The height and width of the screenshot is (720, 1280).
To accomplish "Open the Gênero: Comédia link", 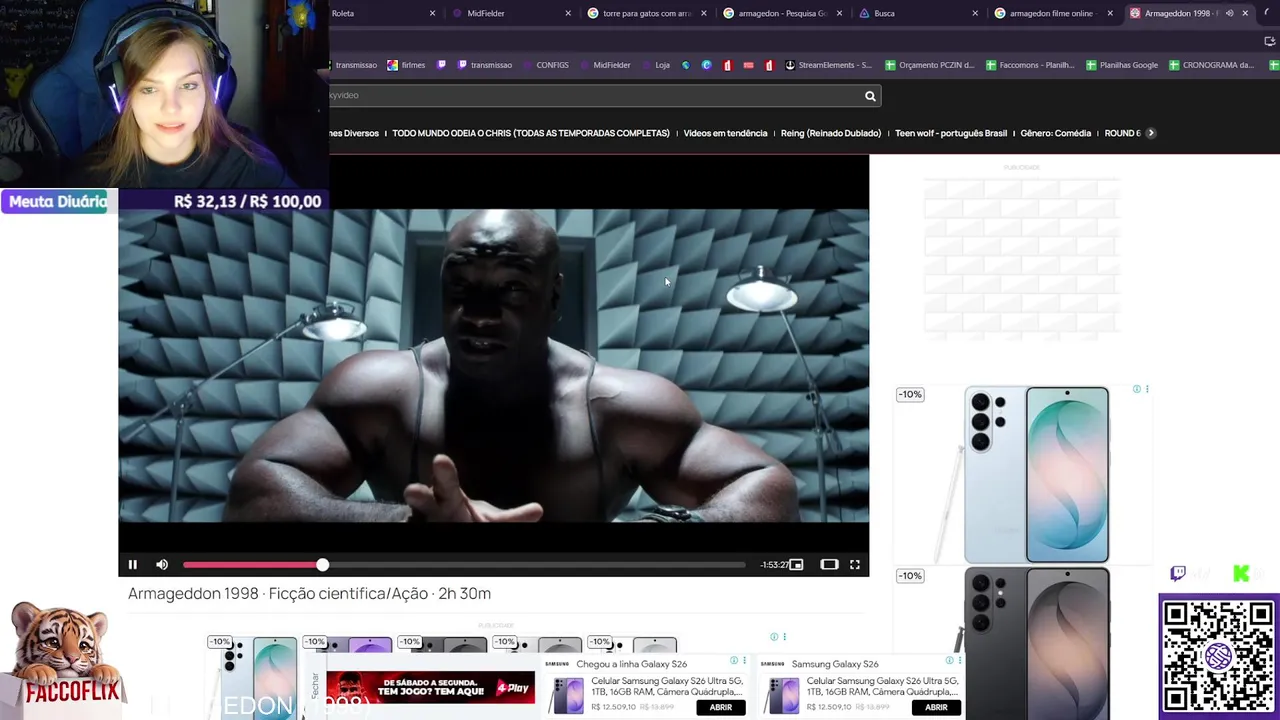I will pyautogui.click(x=1055, y=133).
